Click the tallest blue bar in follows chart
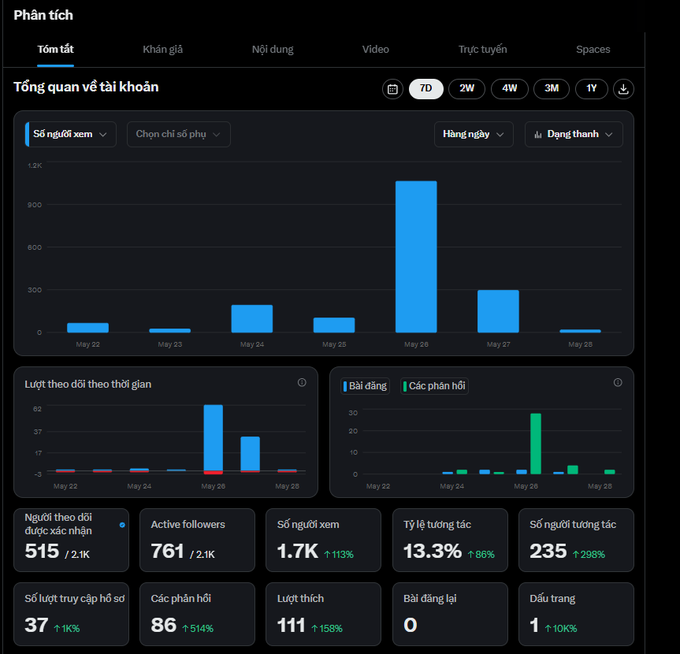This screenshot has height=654, width=680. pyautogui.click(x=213, y=438)
